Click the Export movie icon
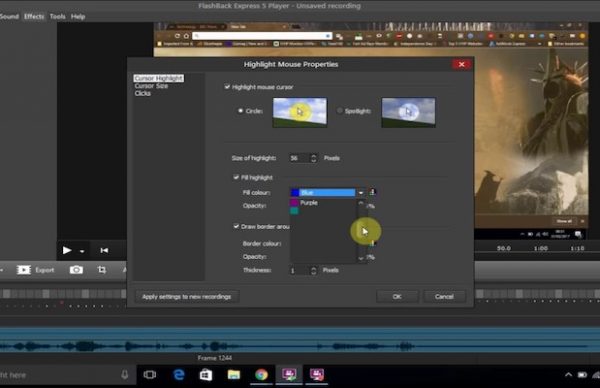Viewport: 600px width, 388px height. pos(24,270)
